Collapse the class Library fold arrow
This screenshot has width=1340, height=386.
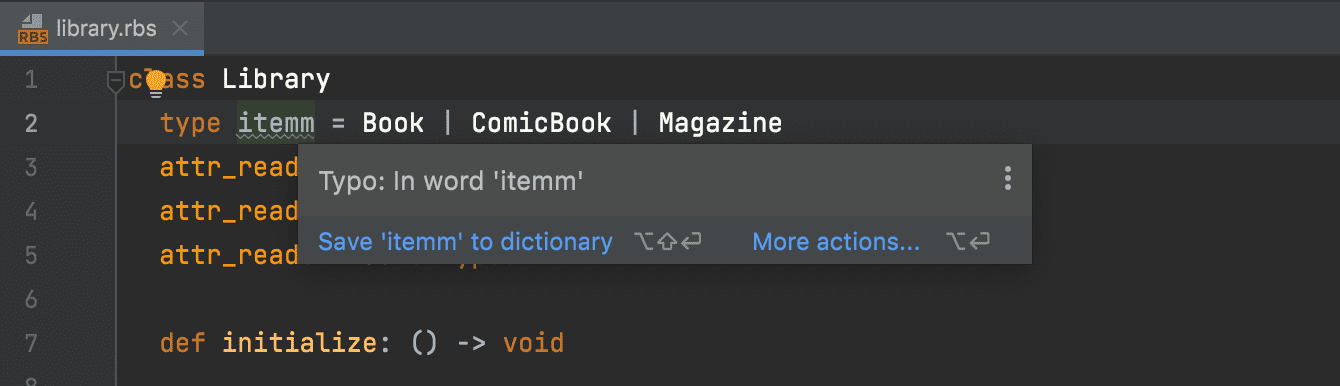(116, 80)
